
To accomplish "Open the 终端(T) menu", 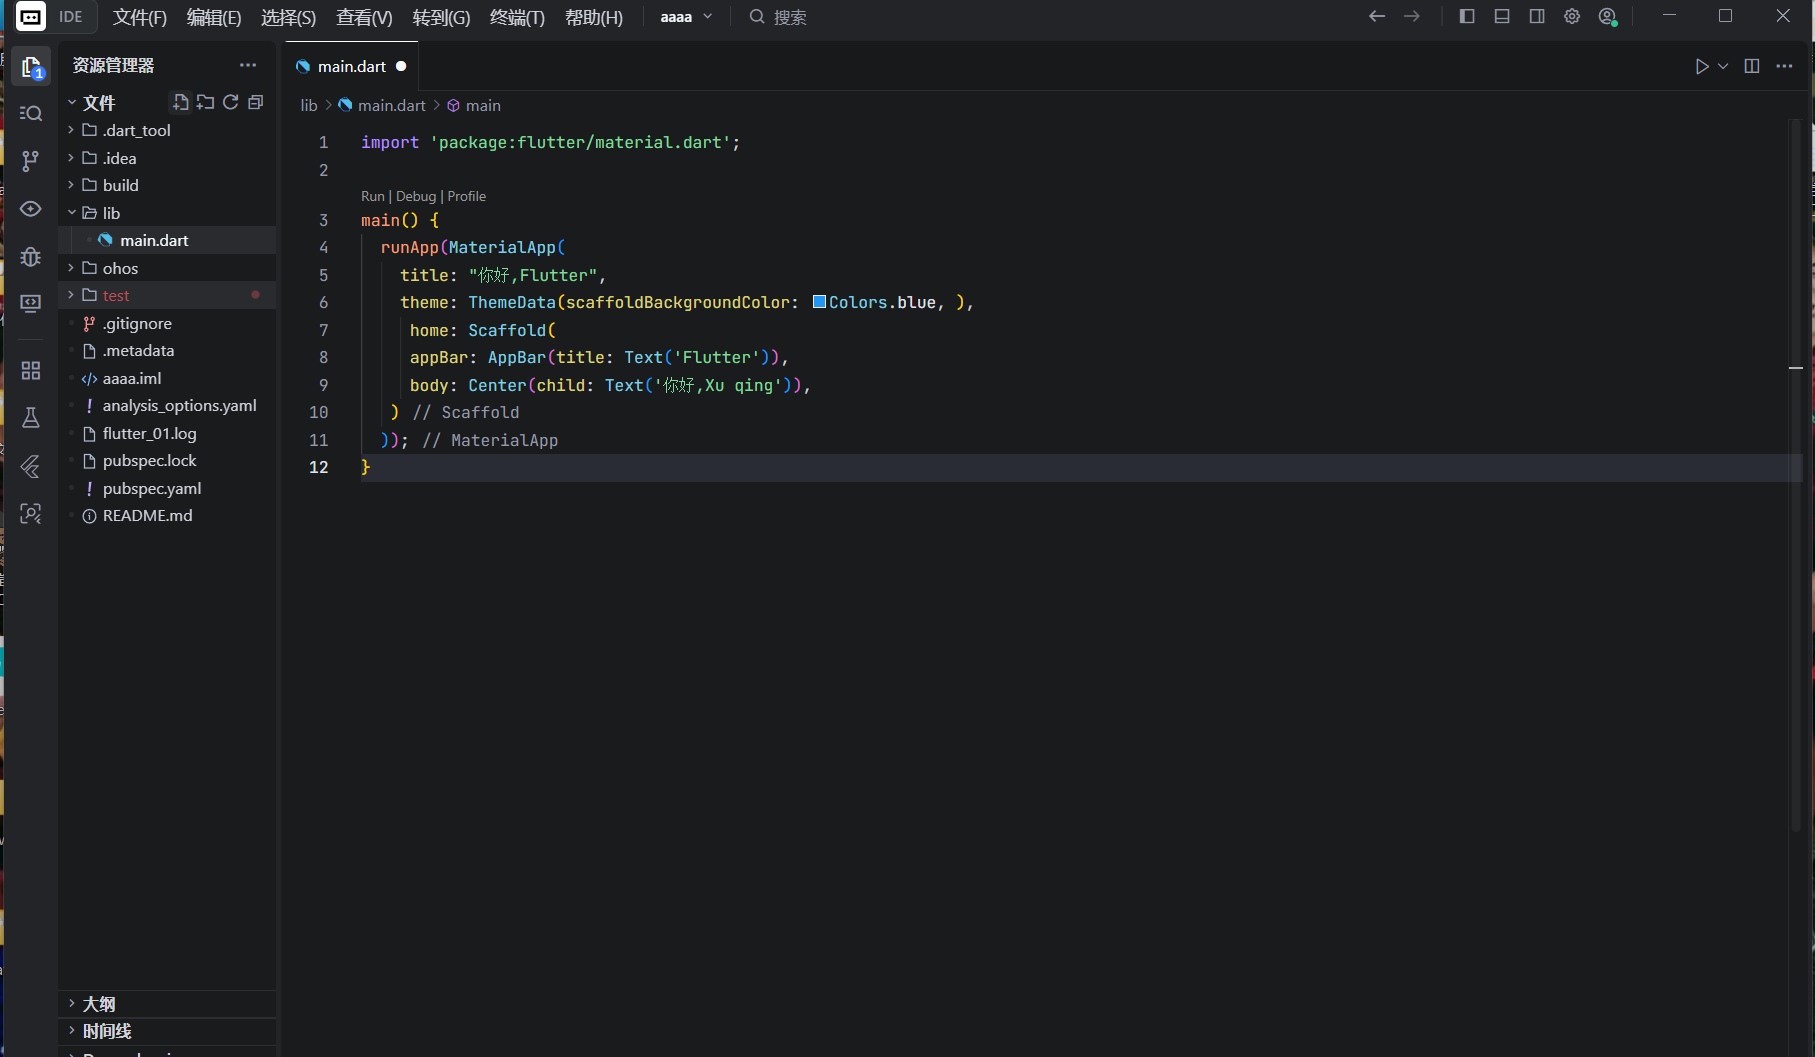I will (517, 17).
